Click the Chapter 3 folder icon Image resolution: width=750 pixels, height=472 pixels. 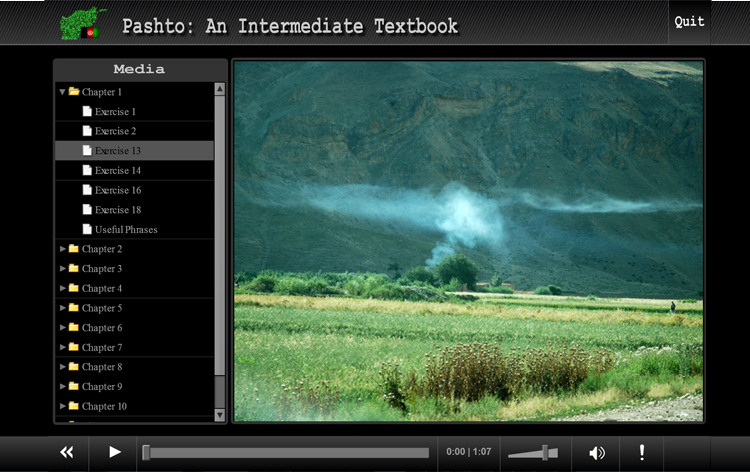74,268
